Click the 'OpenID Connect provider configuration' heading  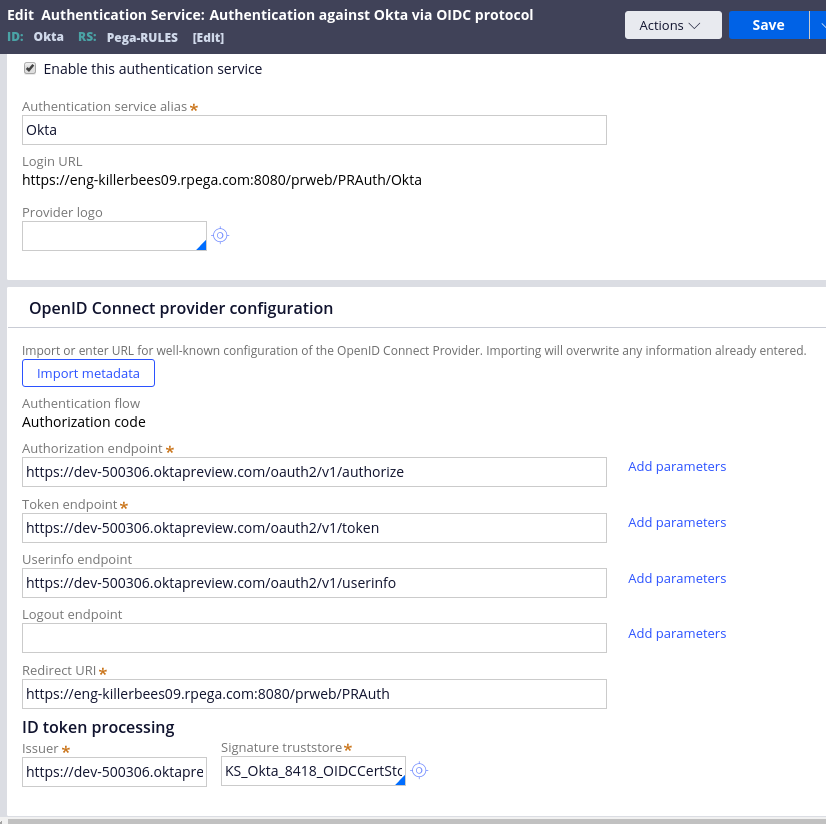(x=181, y=308)
